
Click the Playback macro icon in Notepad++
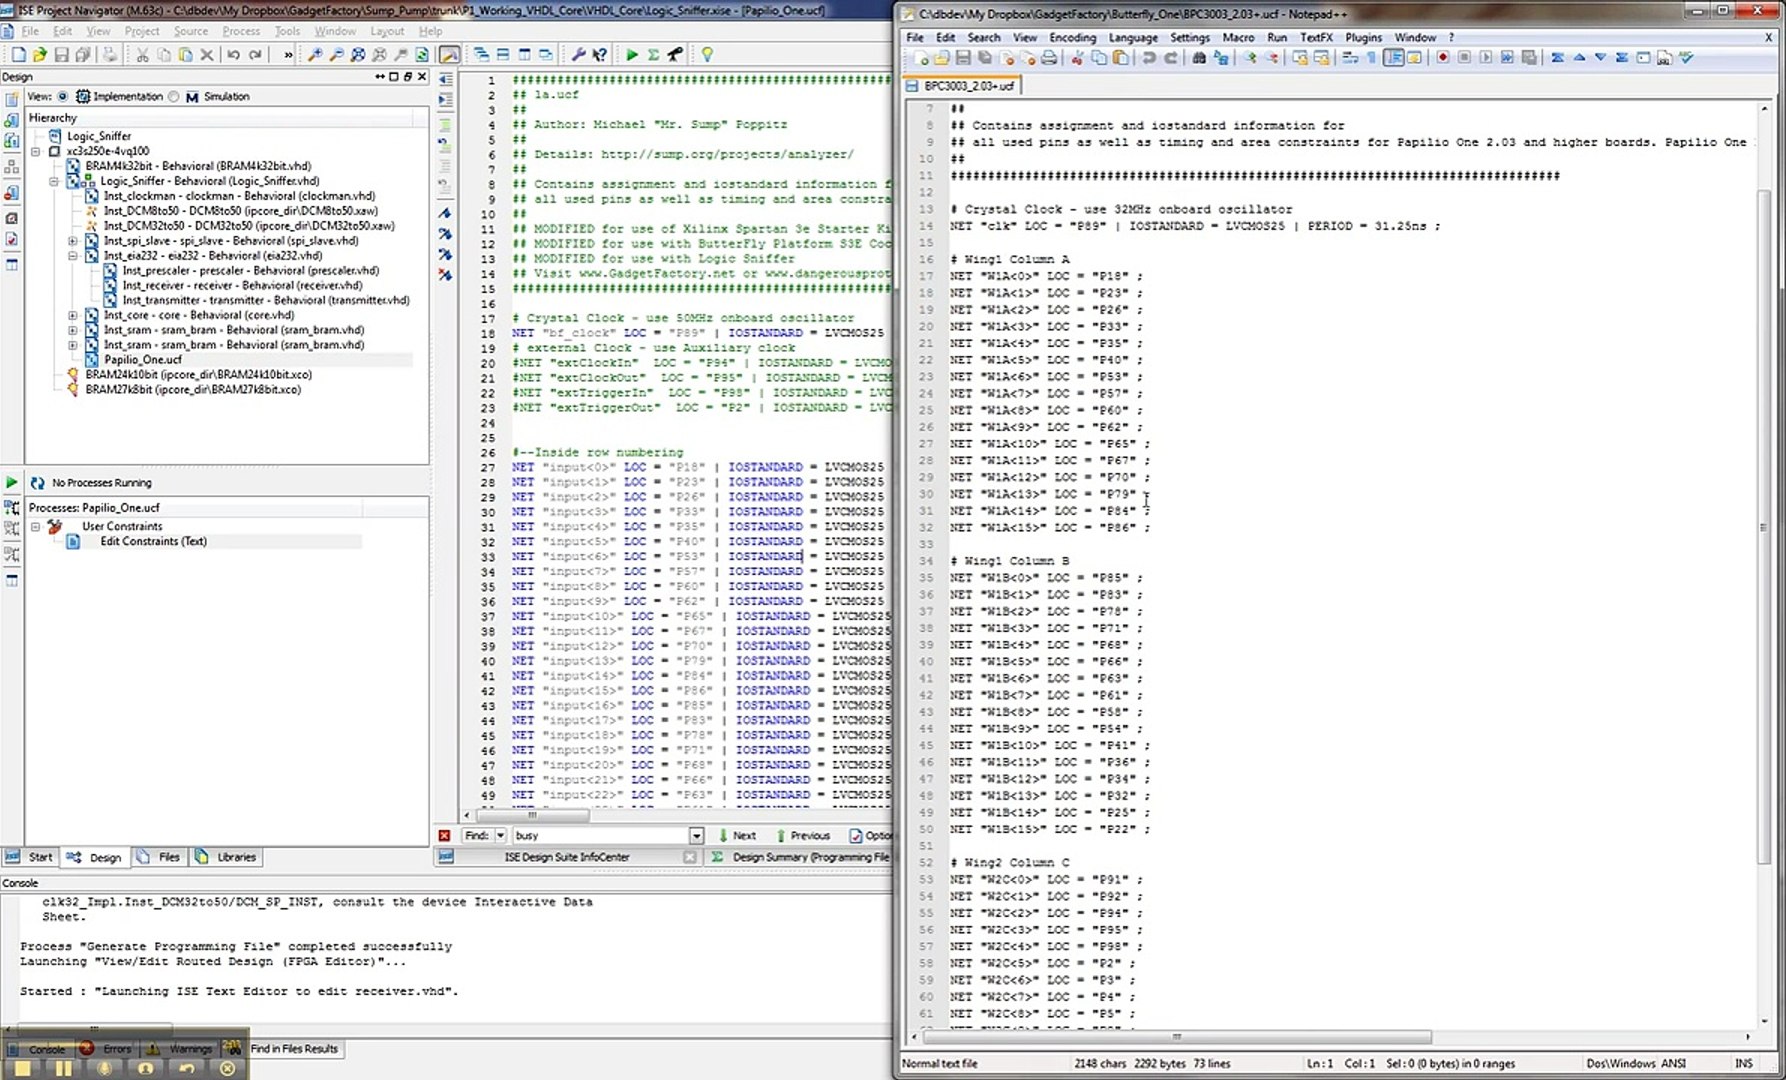pyautogui.click(x=1486, y=58)
